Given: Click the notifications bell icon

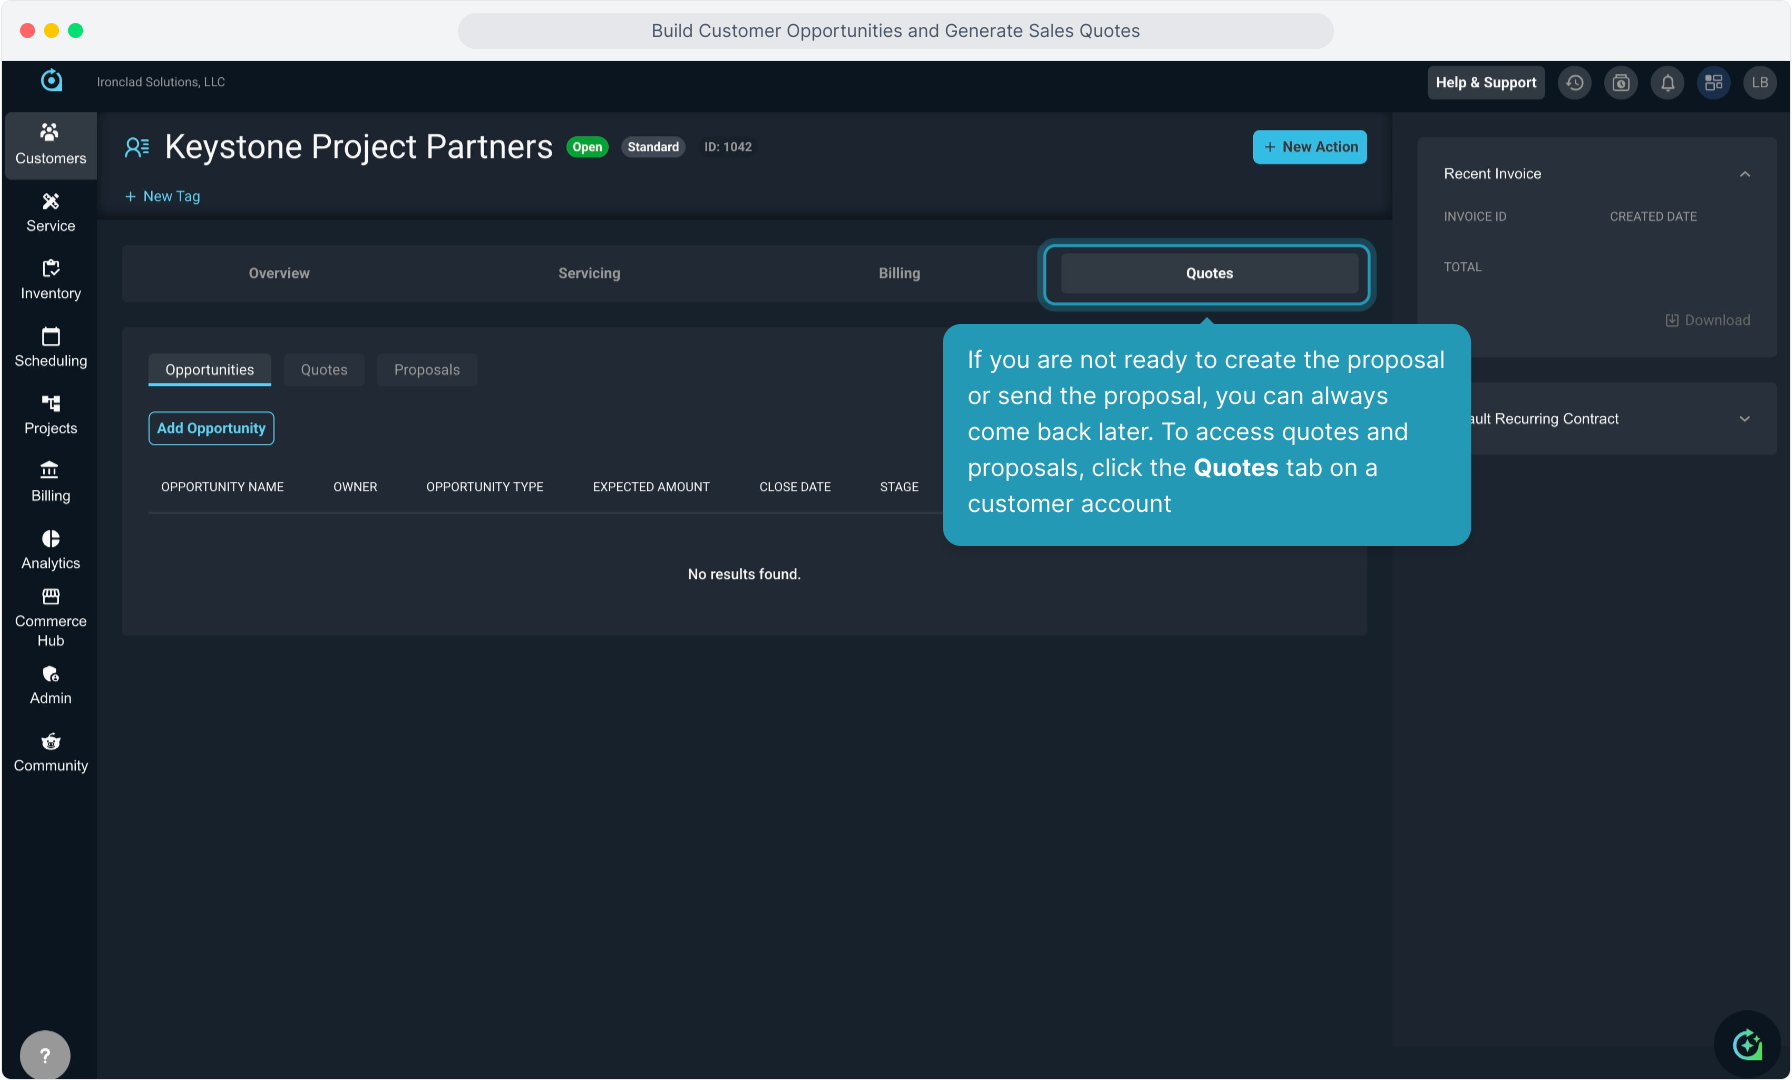Looking at the screenshot, I should (x=1667, y=83).
